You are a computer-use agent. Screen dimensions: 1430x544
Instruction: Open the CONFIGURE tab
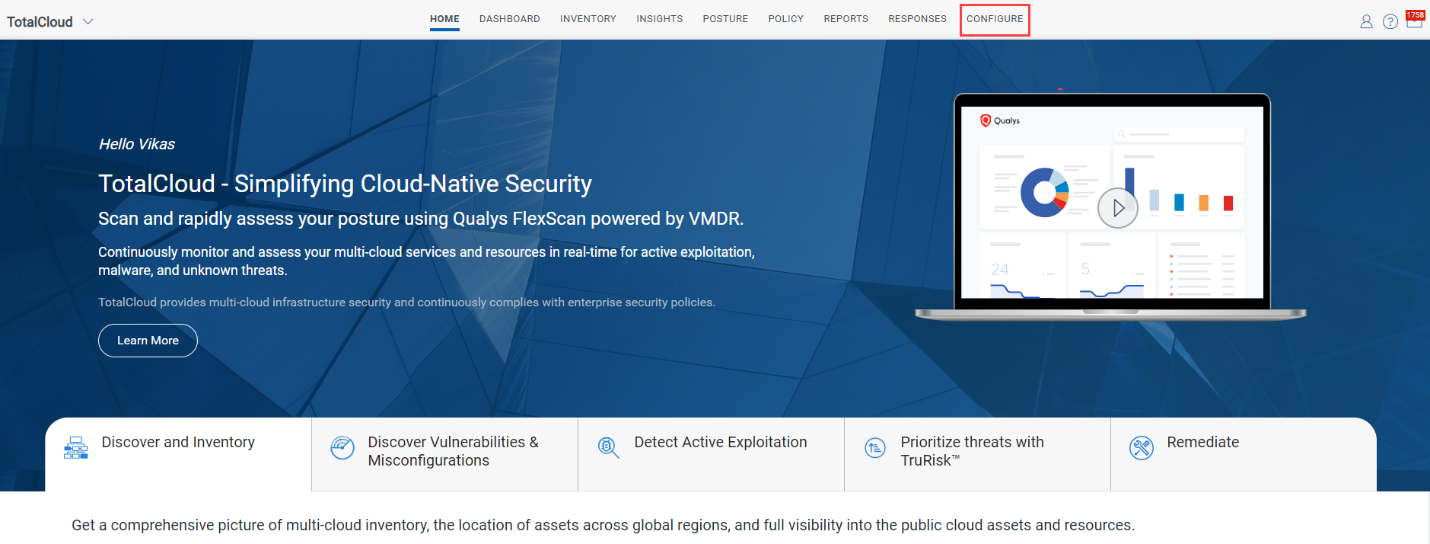click(x=995, y=19)
